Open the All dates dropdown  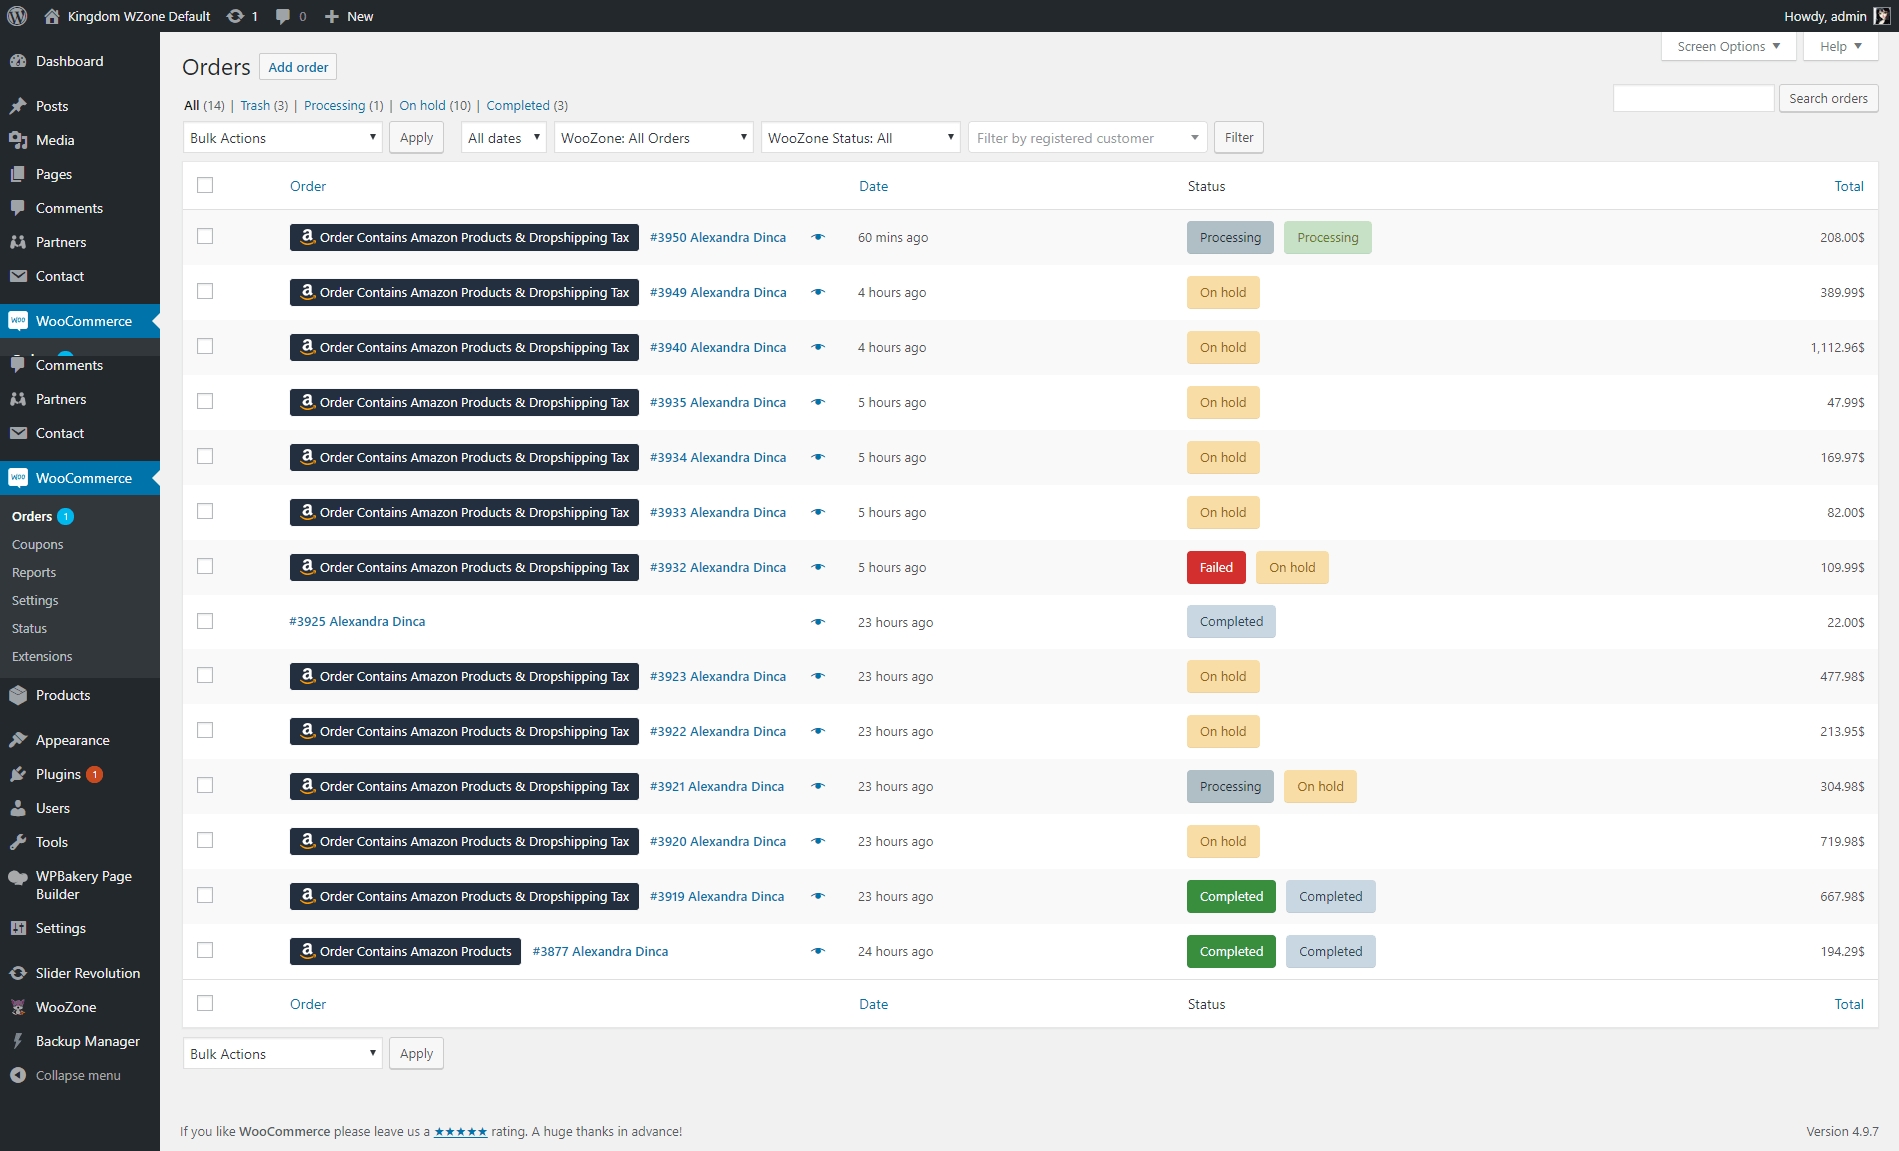[504, 138]
